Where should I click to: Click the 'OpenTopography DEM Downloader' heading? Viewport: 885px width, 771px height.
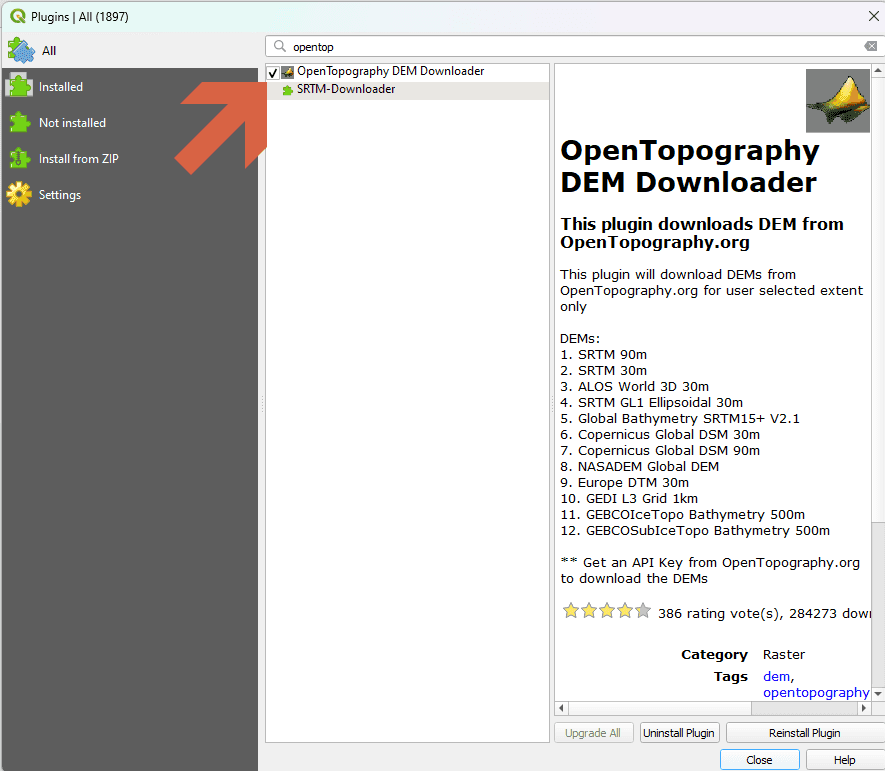pyautogui.click(x=690, y=167)
